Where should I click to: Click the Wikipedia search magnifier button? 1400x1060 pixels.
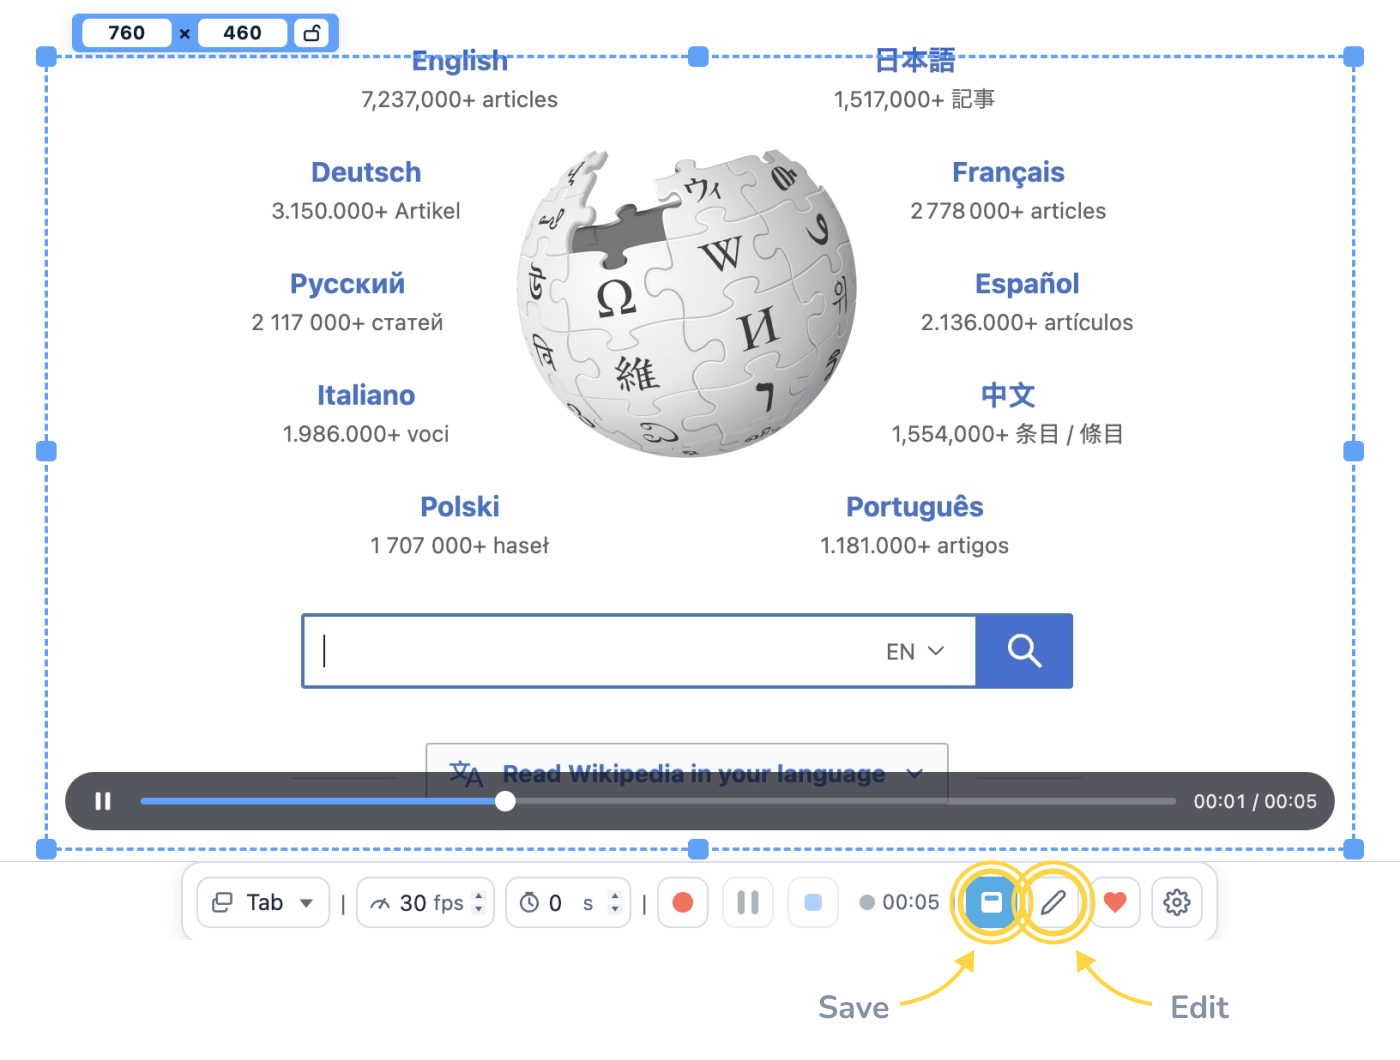(x=1024, y=651)
